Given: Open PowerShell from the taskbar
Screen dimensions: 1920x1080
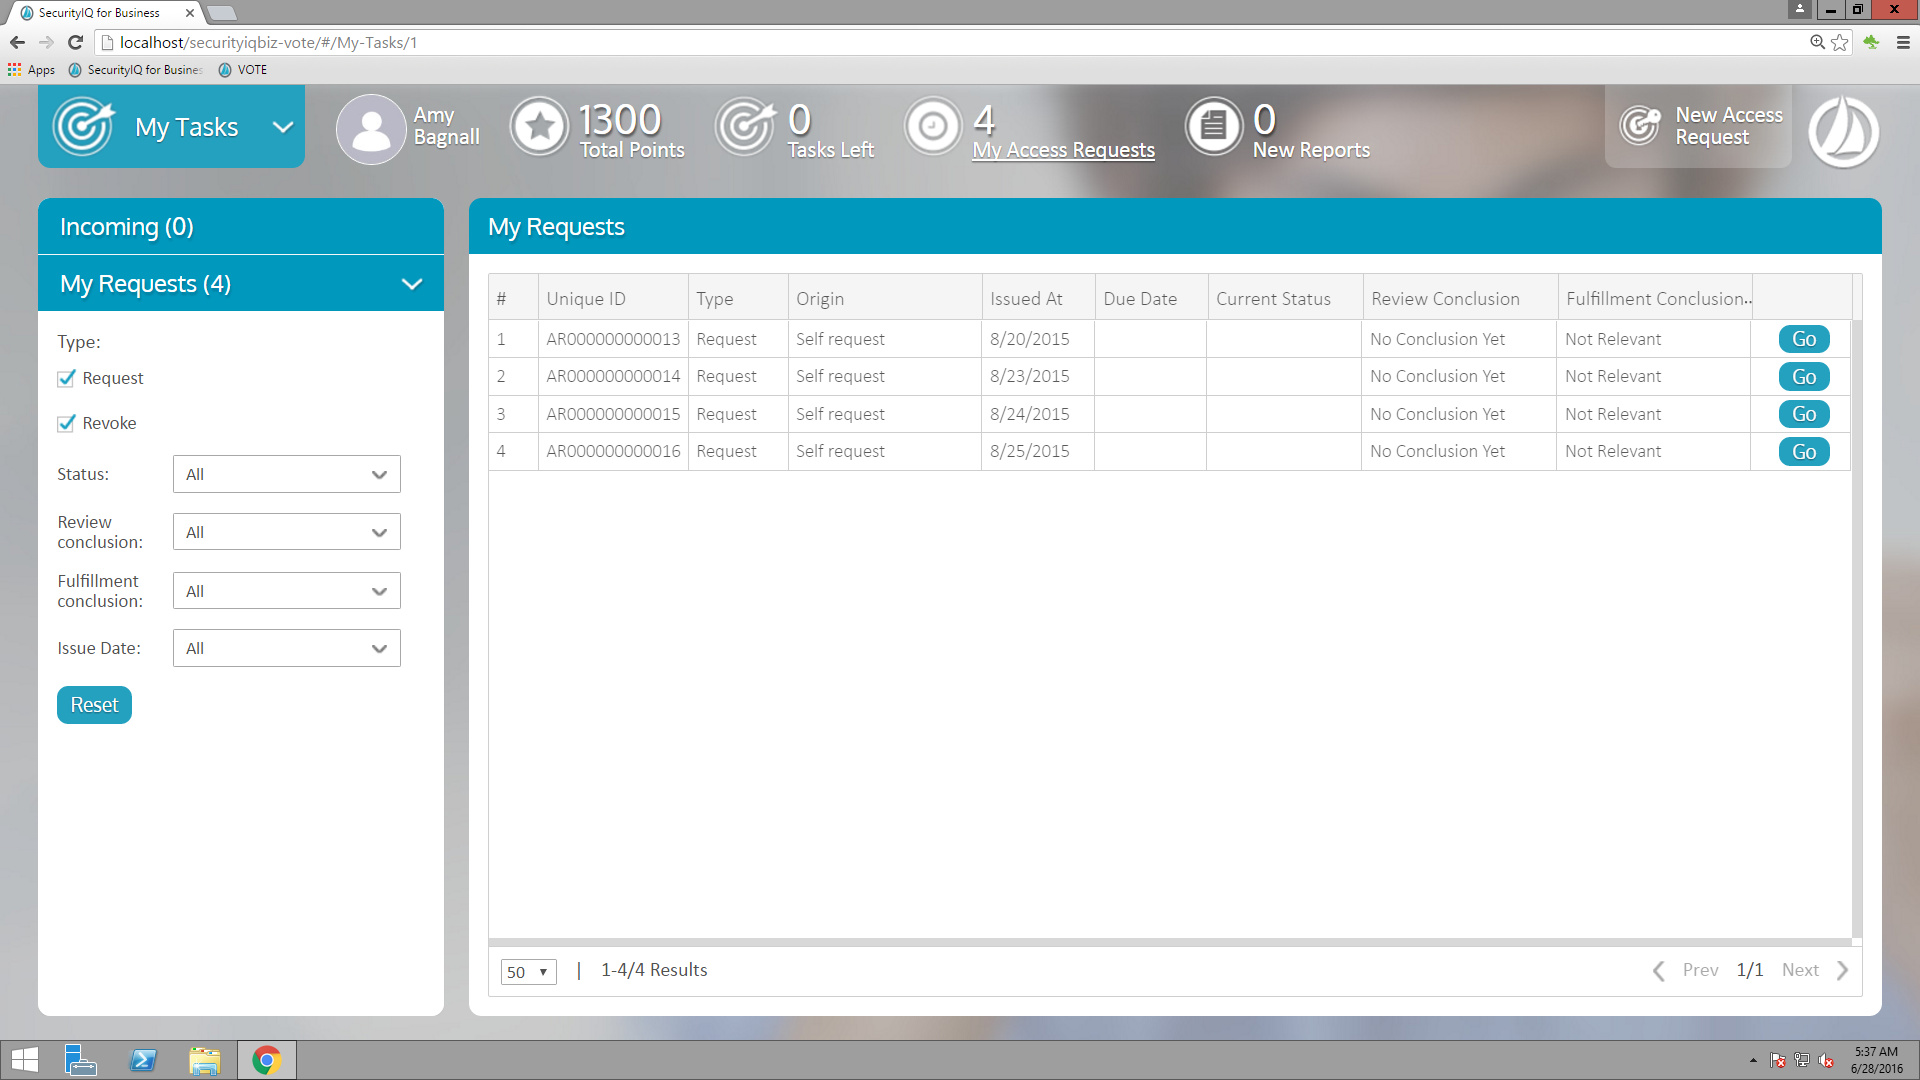Looking at the screenshot, I should (143, 1060).
